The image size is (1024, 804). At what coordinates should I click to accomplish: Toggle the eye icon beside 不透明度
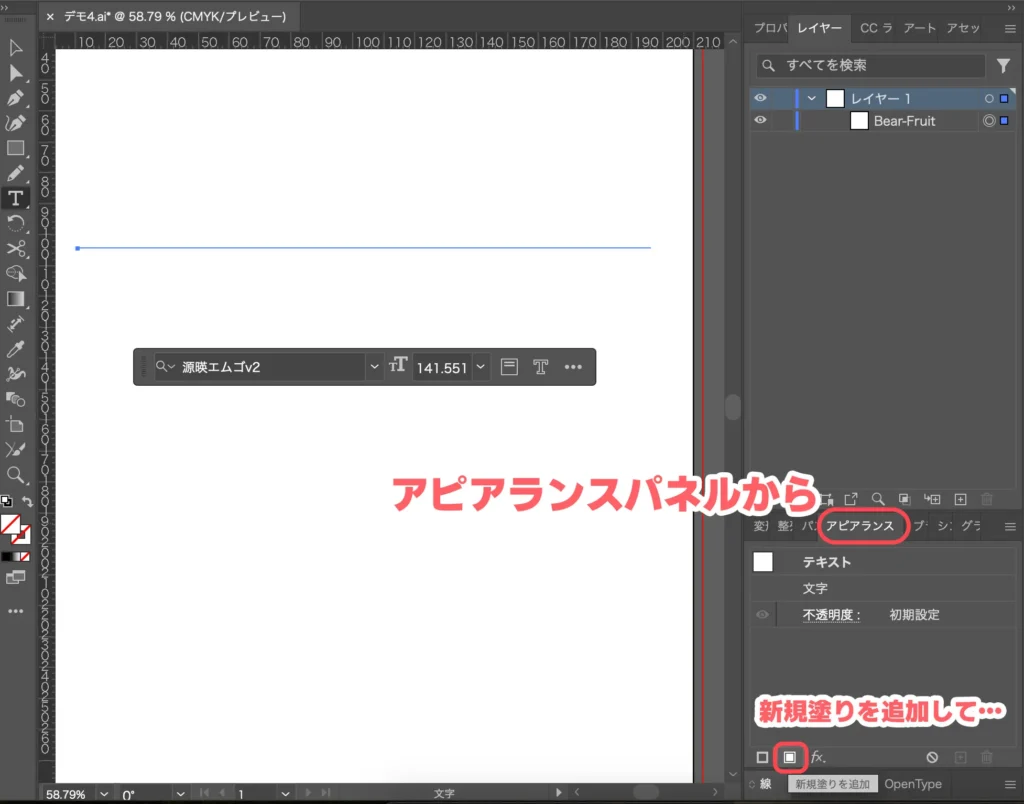pos(763,614)
